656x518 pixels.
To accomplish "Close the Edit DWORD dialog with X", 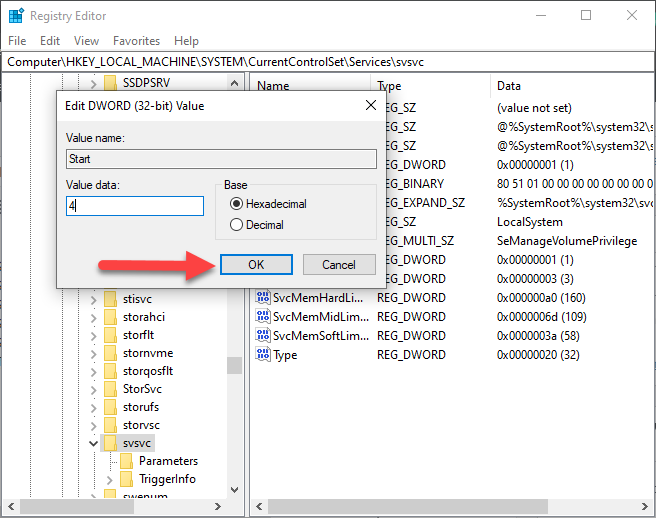I will [x=370, y=105].
